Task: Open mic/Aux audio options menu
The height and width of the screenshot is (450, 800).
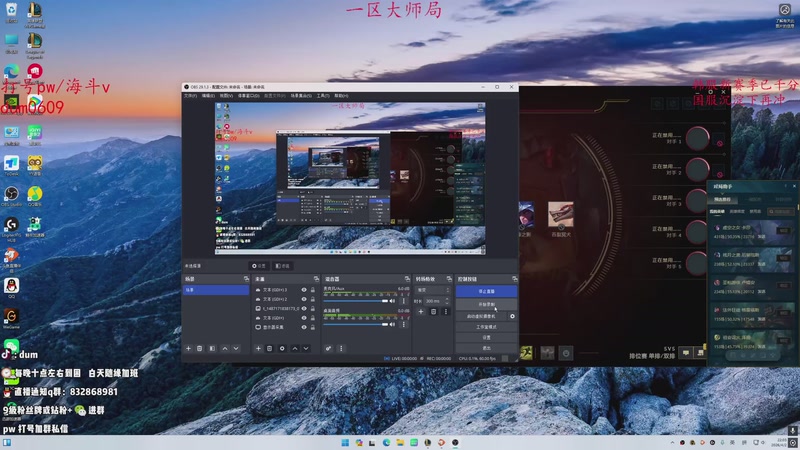Action: 405,298
